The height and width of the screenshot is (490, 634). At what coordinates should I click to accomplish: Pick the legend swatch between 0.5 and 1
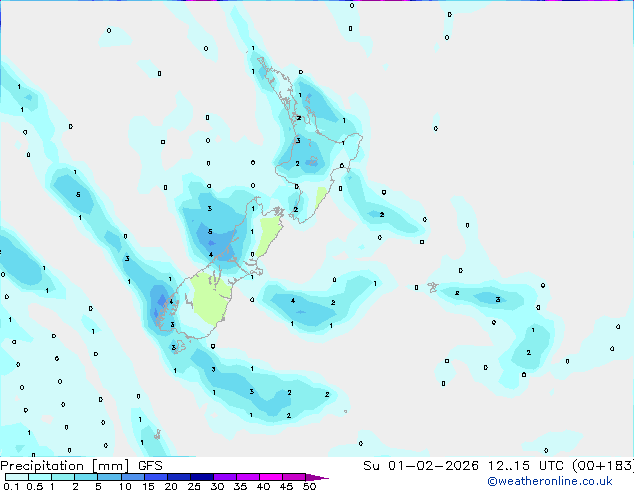pos(40,477)
